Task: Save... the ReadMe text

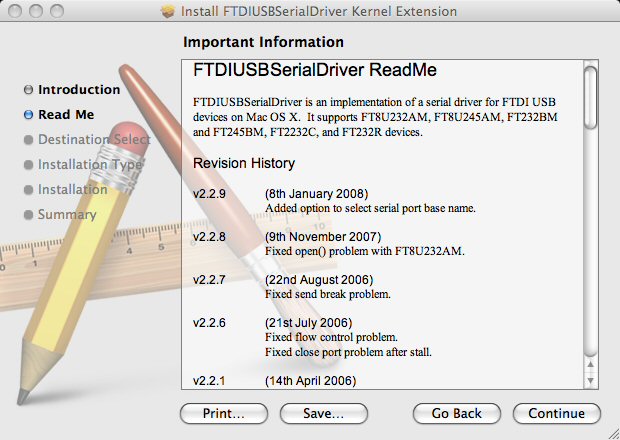Action: pos(323,413)
